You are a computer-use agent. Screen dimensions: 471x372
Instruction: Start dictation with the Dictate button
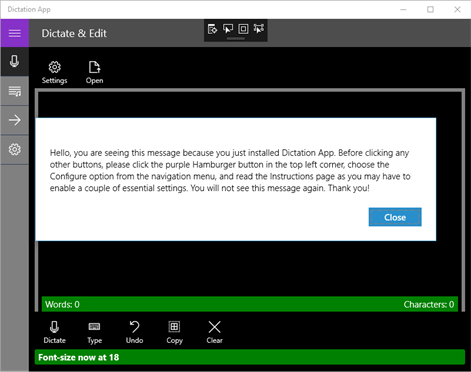coord(54,332)
